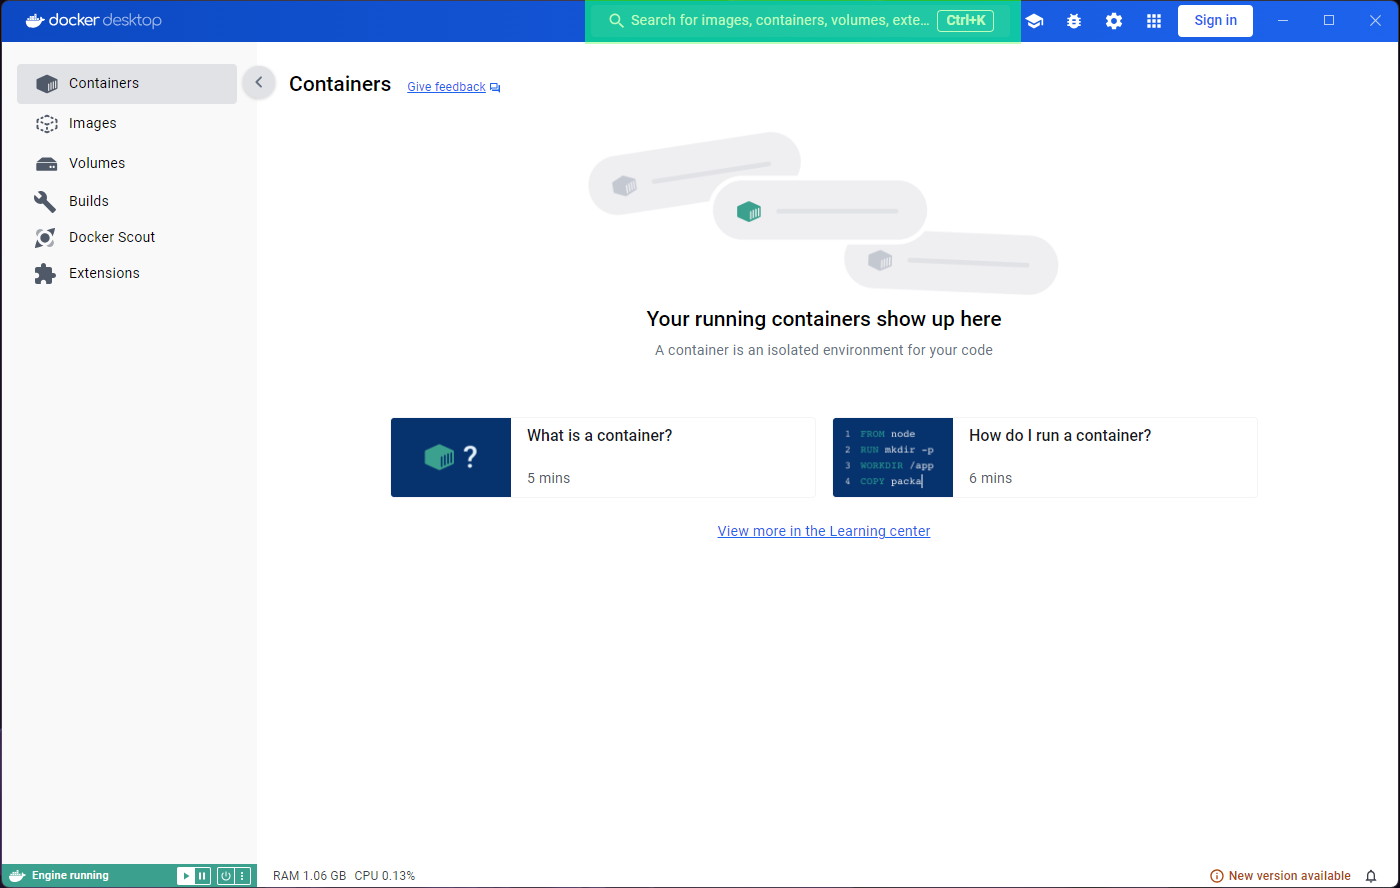1400x888 pixels.
Task: Open the 'How do I run a container?' card
Action: 1045,457
